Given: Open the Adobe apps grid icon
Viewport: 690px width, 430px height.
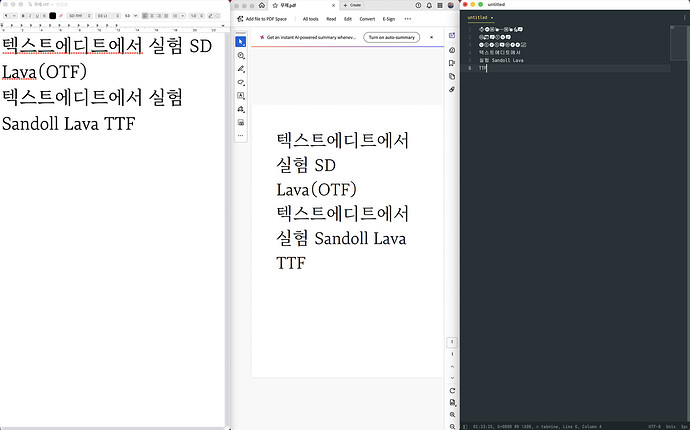Looking at the screenshot, I should point(440,5).
